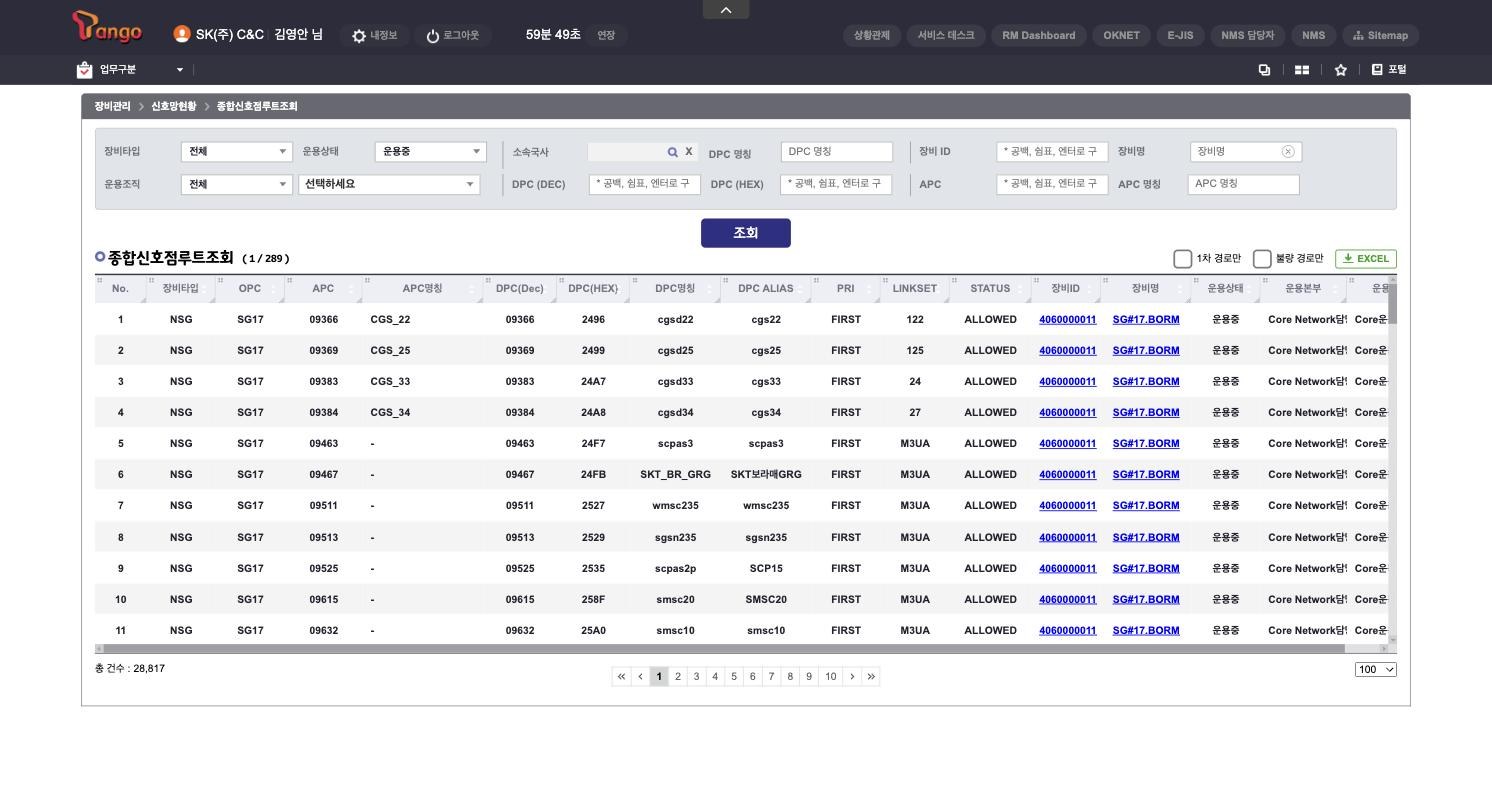Open the 운용조직 전체 dropdown

pos(237,184)
